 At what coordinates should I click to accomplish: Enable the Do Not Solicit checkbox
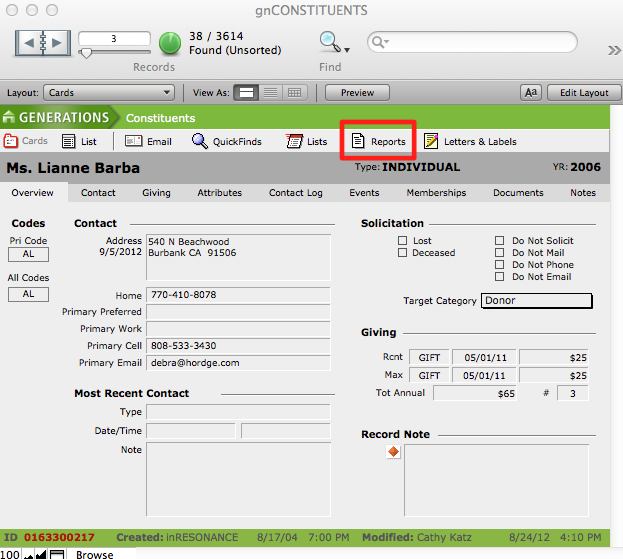500,241
